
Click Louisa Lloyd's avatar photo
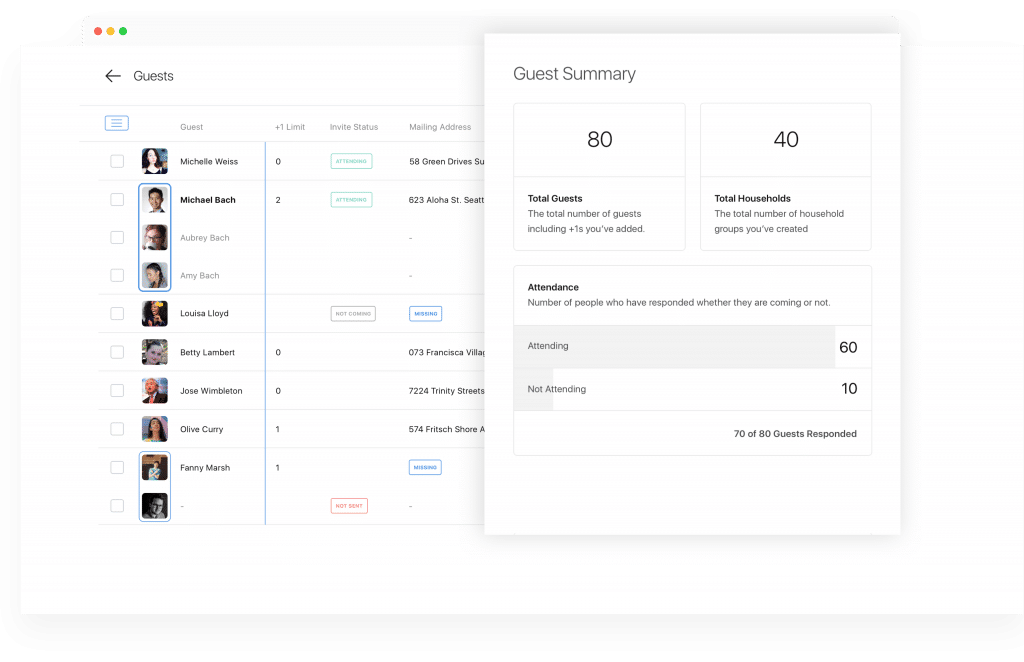click(x=154, y=313)
